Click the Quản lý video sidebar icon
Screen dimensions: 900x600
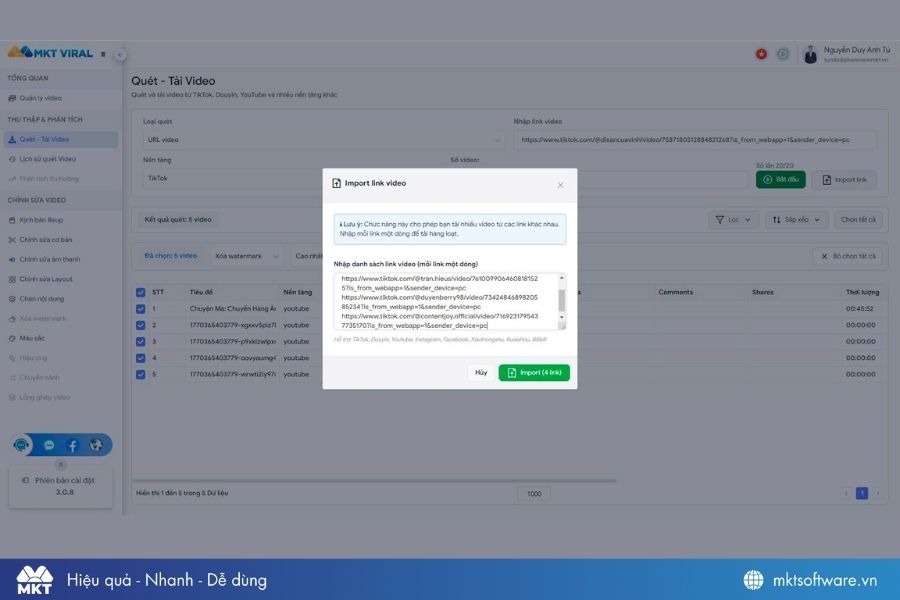pyautogui.click(x=12, y=98)
